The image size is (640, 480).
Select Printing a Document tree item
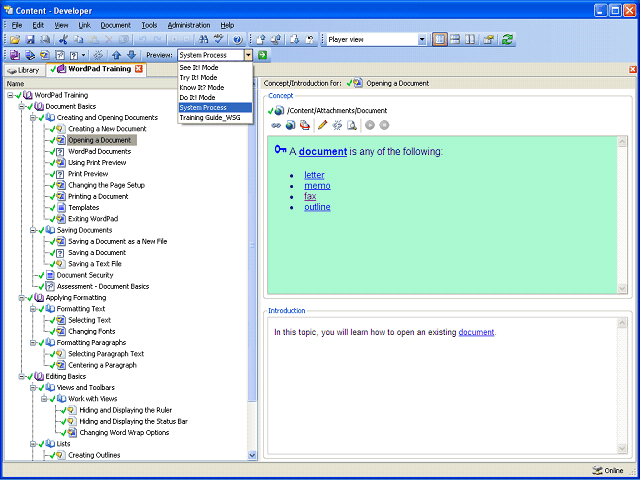98,196
